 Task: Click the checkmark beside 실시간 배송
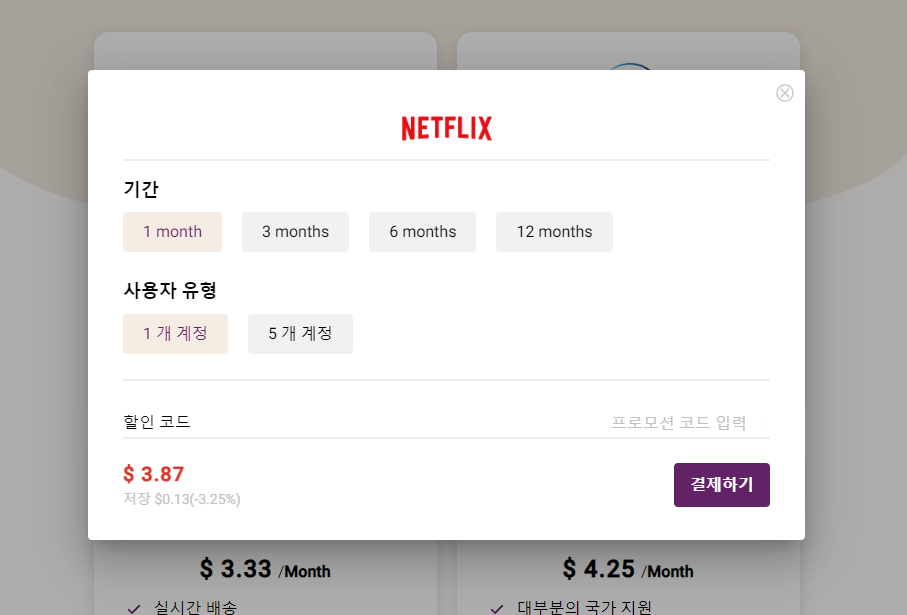click(134, 609)
